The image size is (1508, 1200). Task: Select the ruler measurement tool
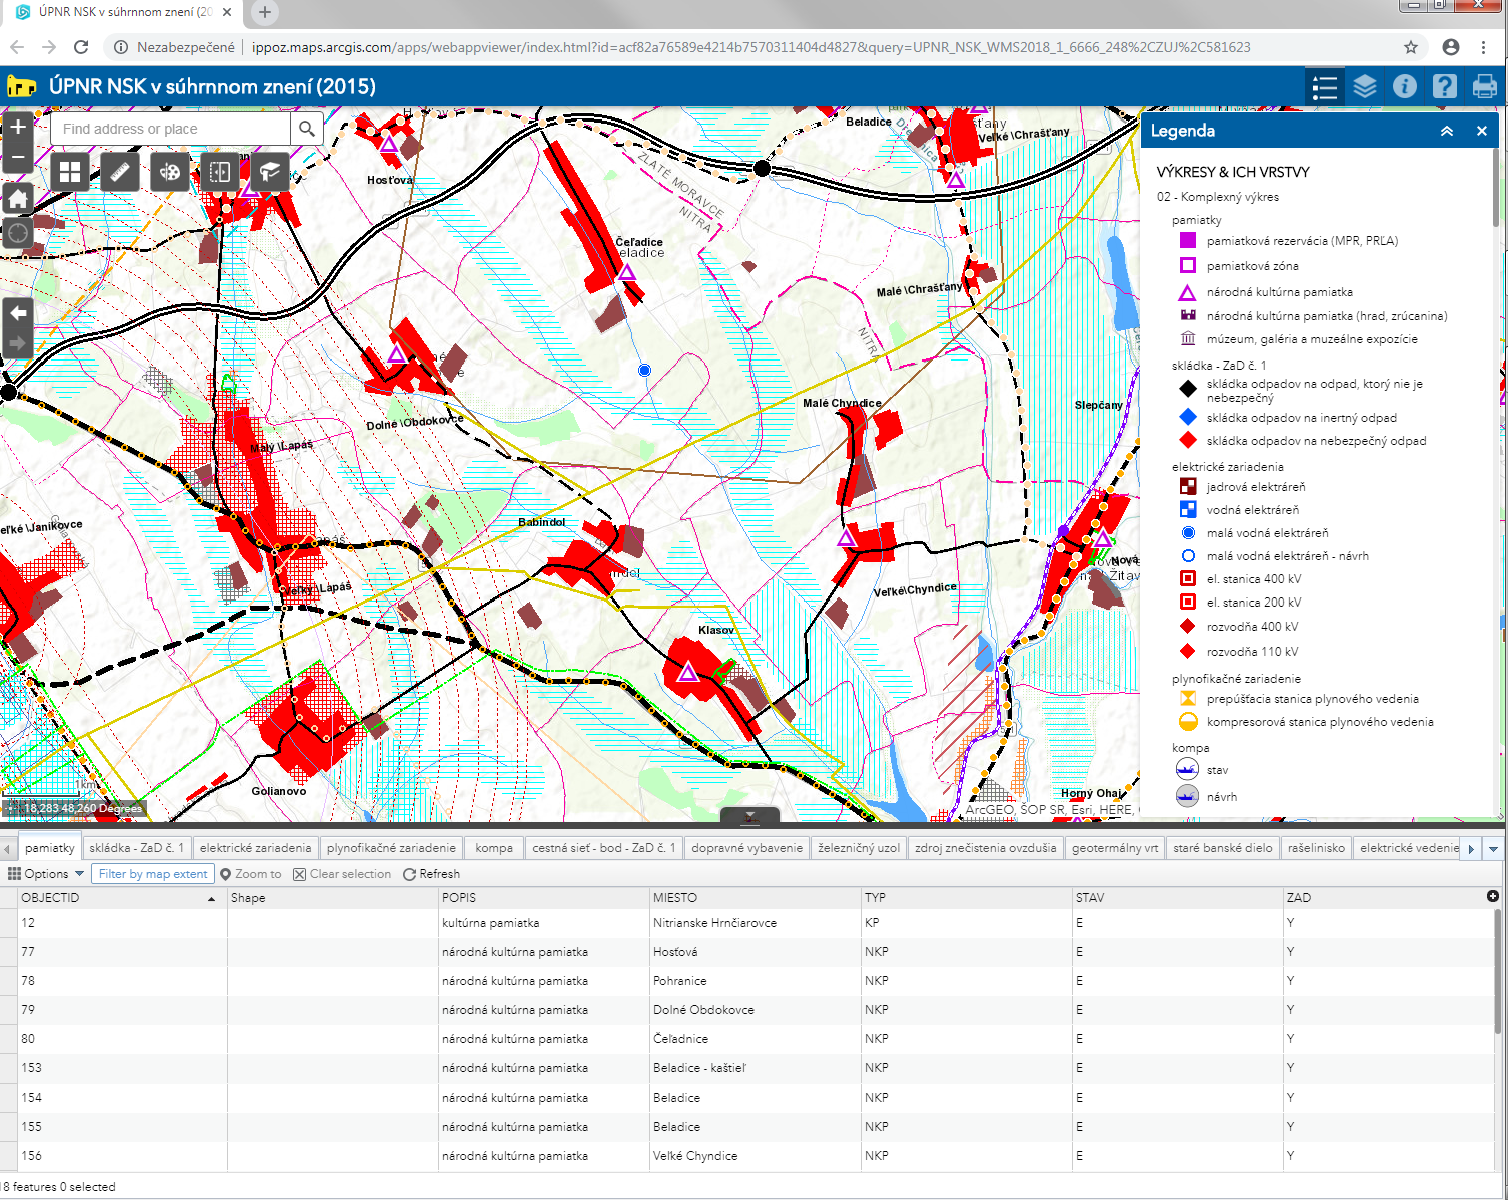point(120,172)
